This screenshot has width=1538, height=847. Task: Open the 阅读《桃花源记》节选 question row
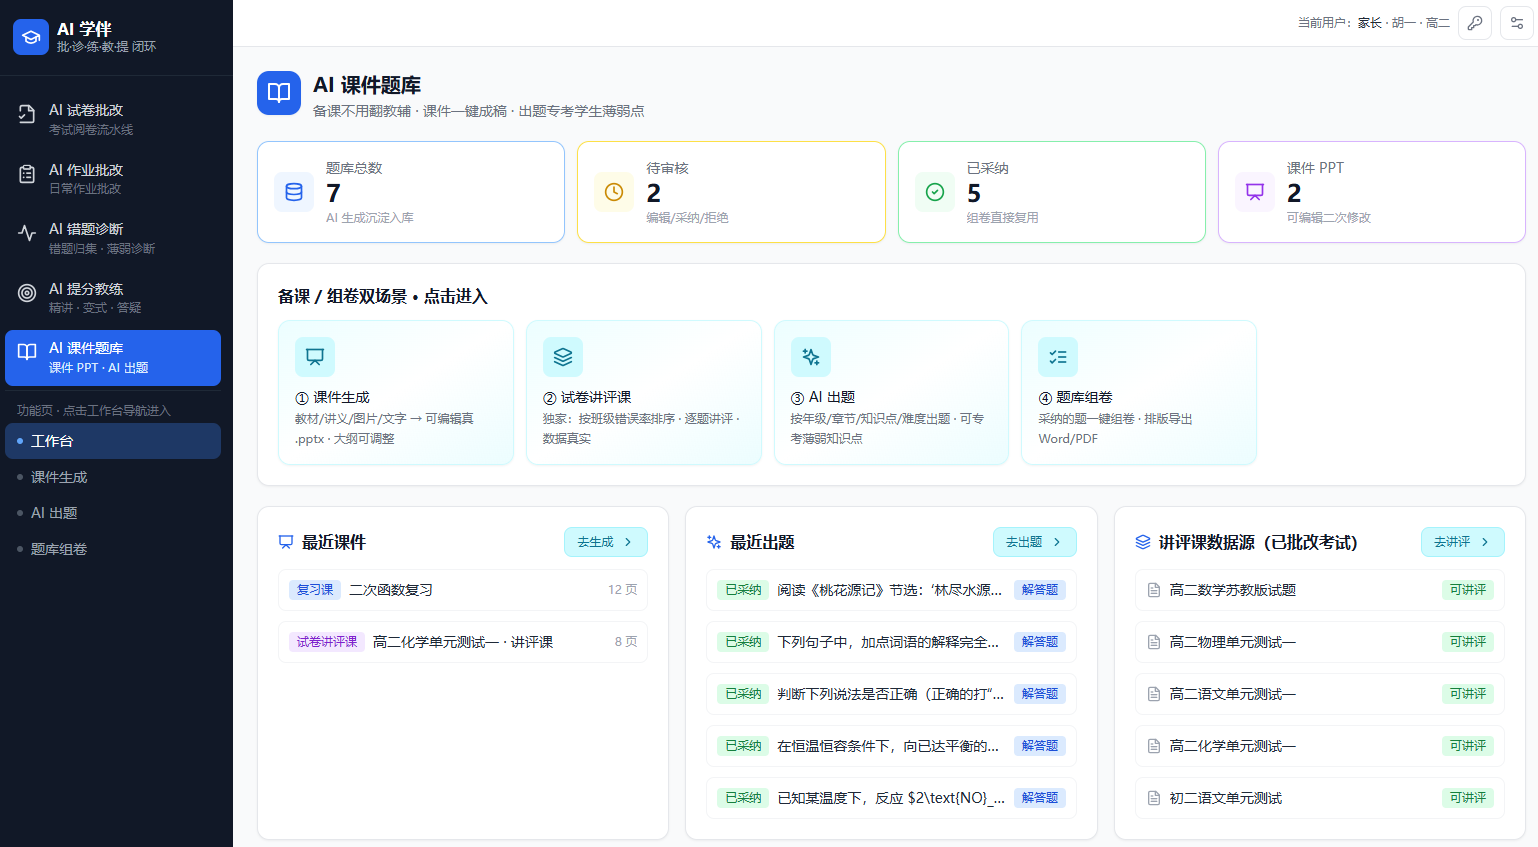(891, 590)
